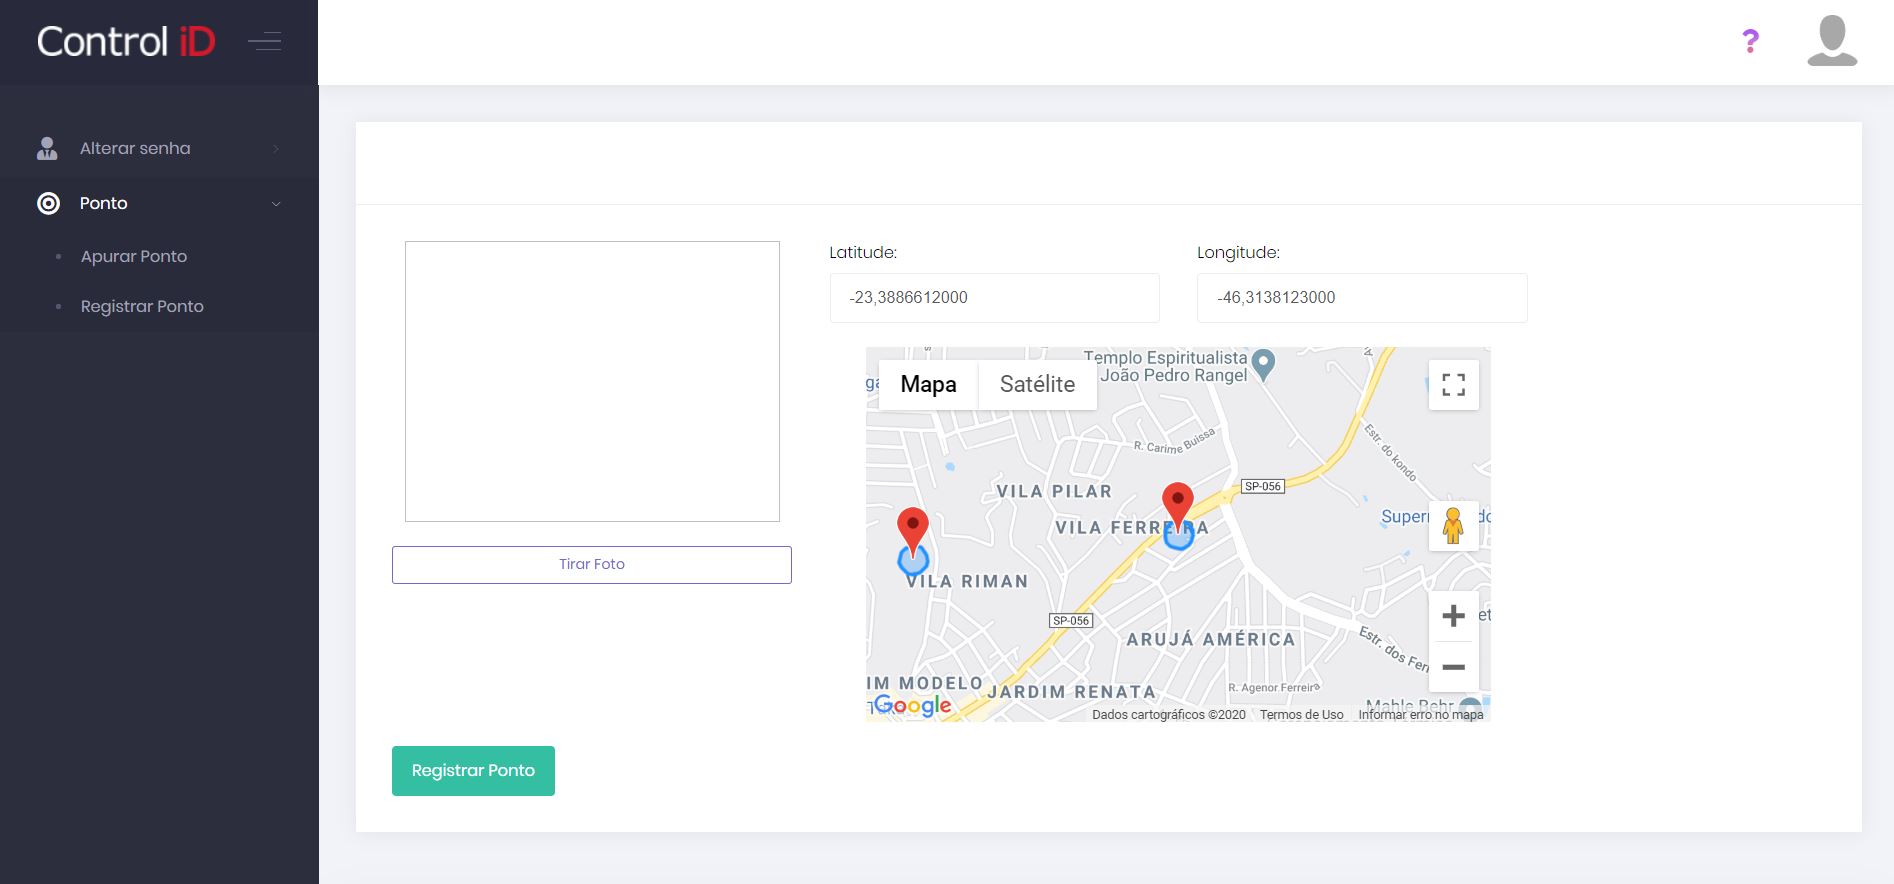Click the Latitude input field
The width and height of the screenshot is (1894, 884).
(995, 298)
